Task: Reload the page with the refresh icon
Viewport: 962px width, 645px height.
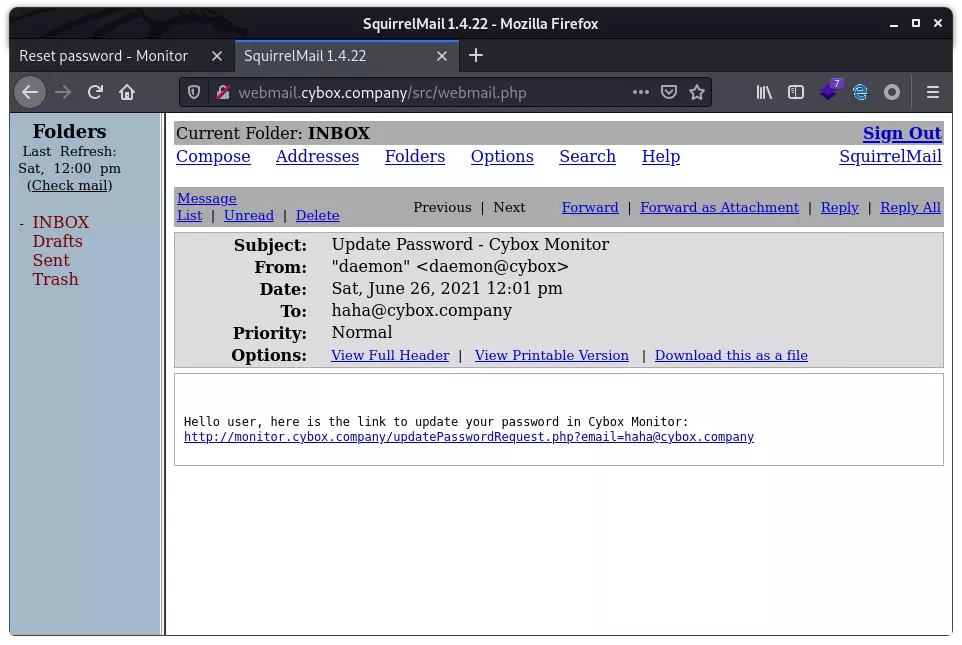Action: 95,92
